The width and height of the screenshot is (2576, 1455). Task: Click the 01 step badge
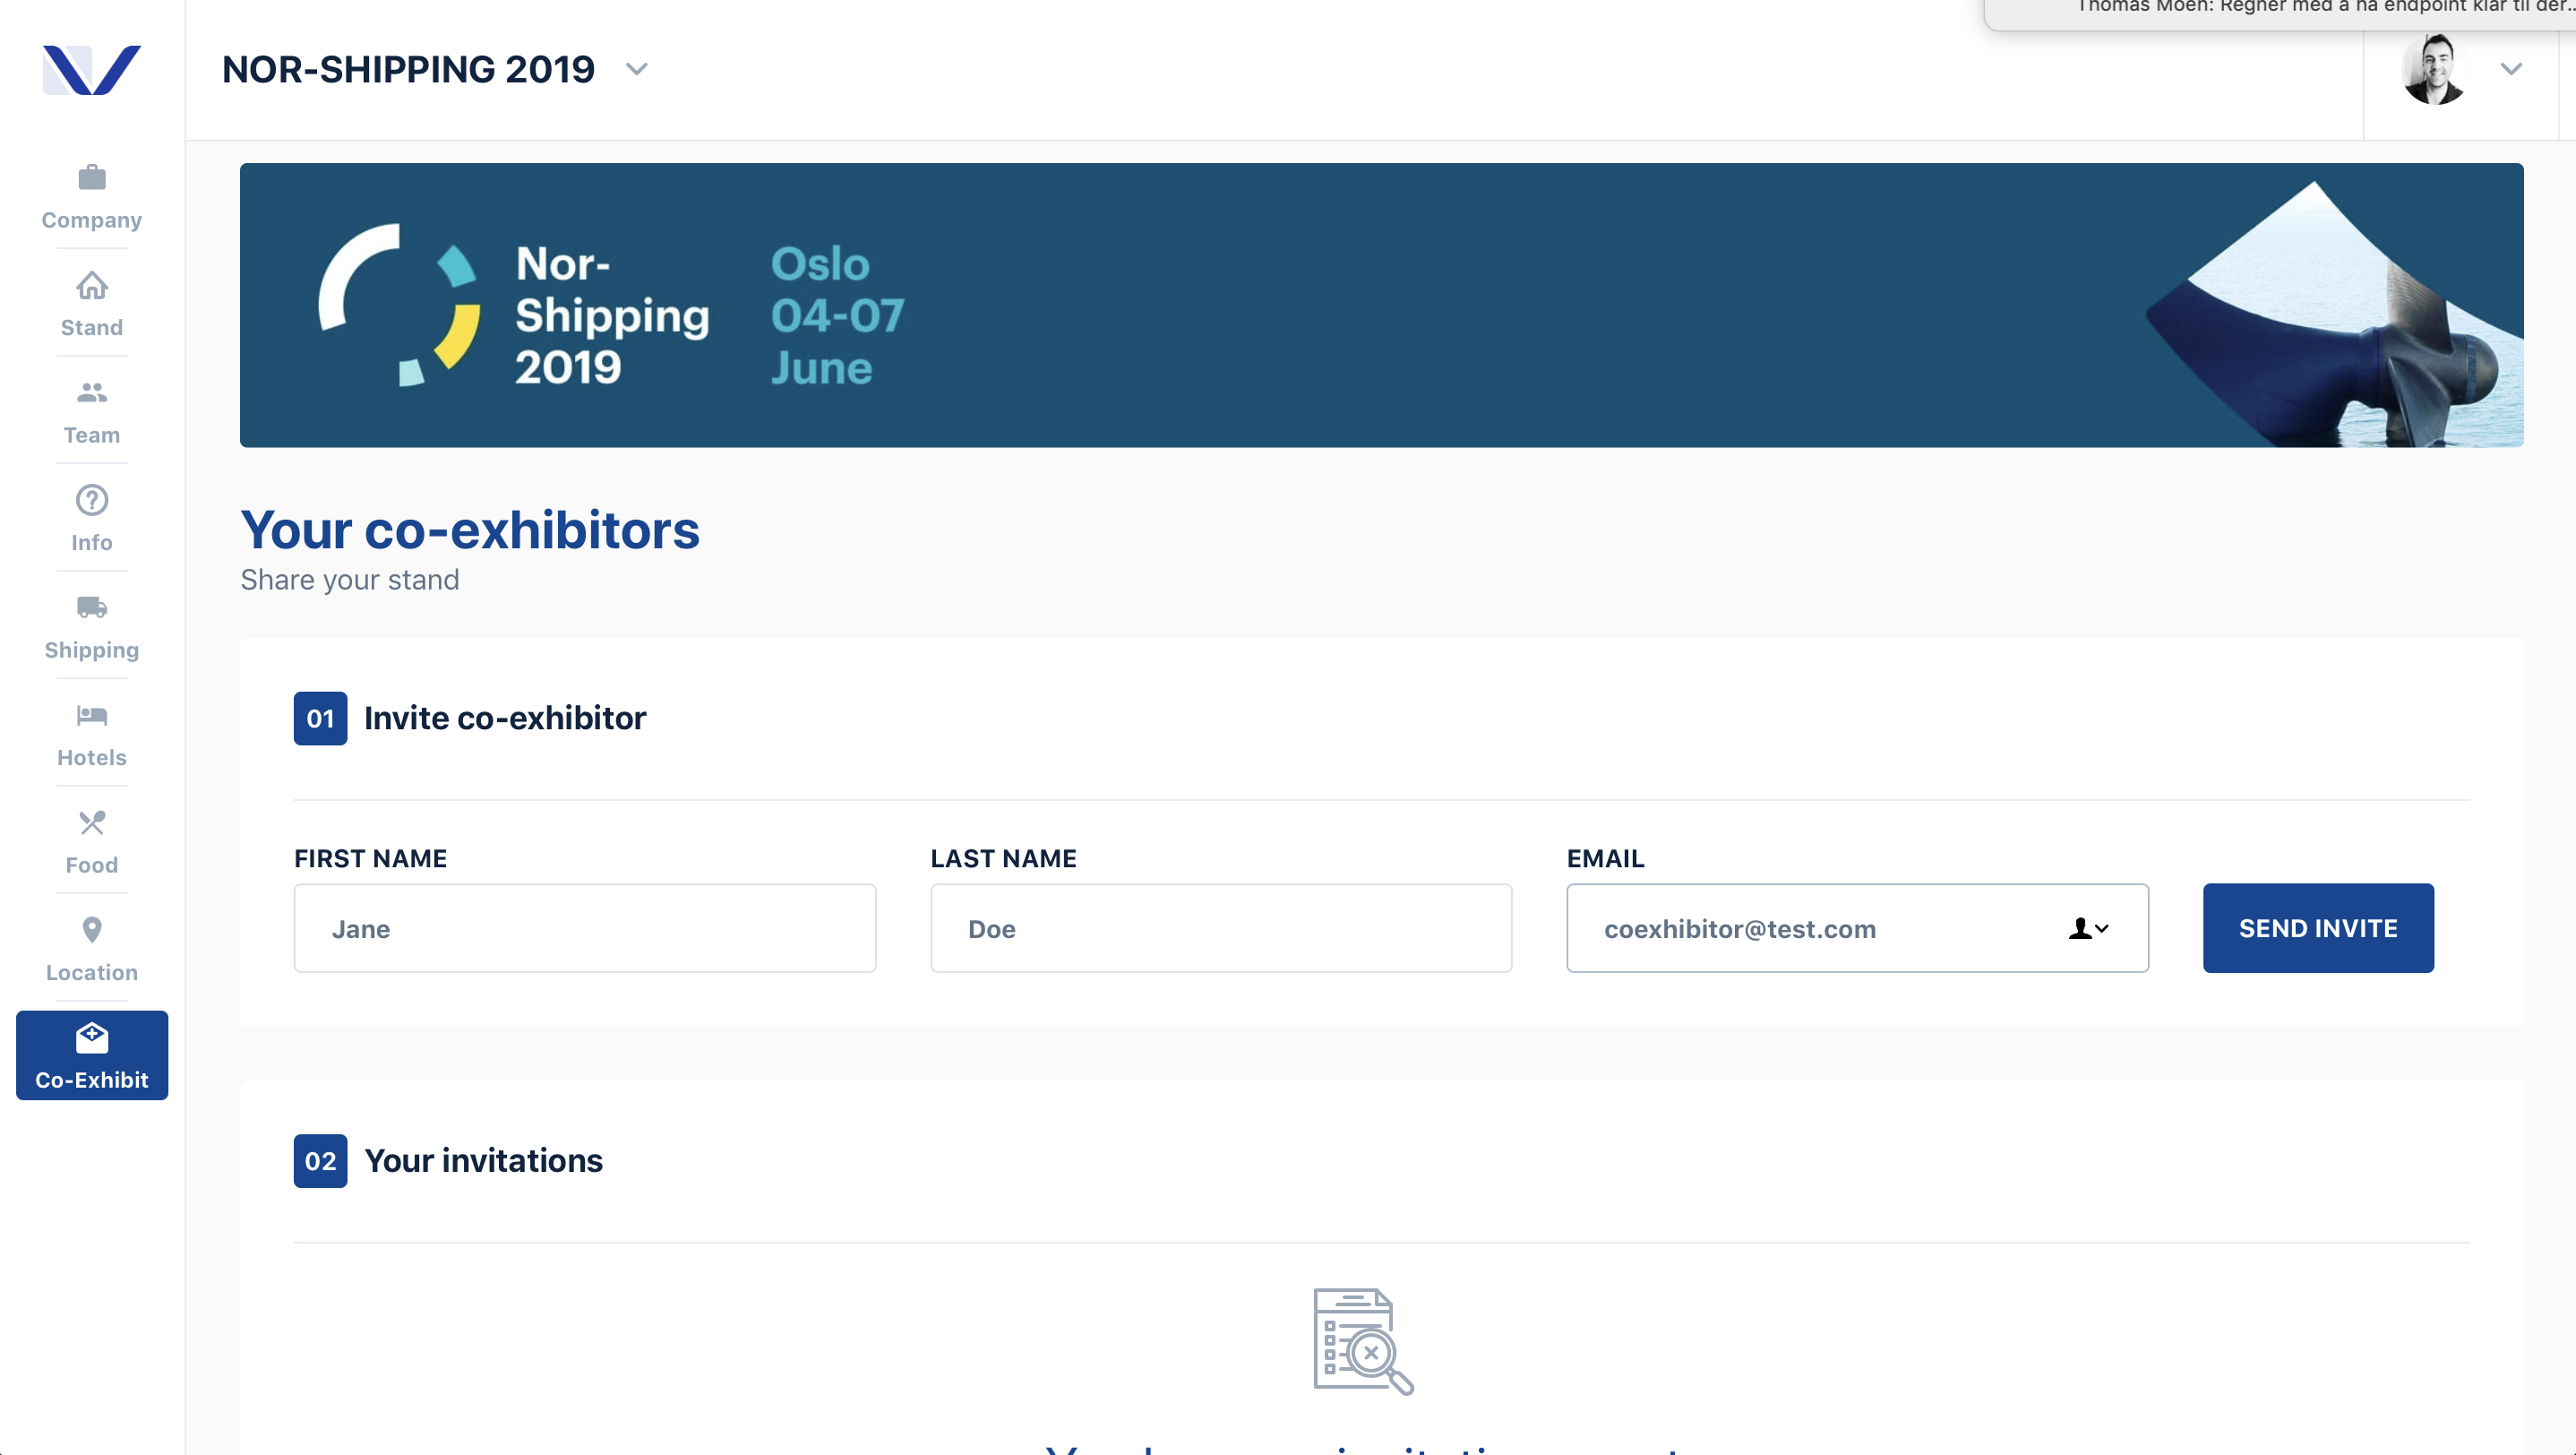click(x=320, y=718)
